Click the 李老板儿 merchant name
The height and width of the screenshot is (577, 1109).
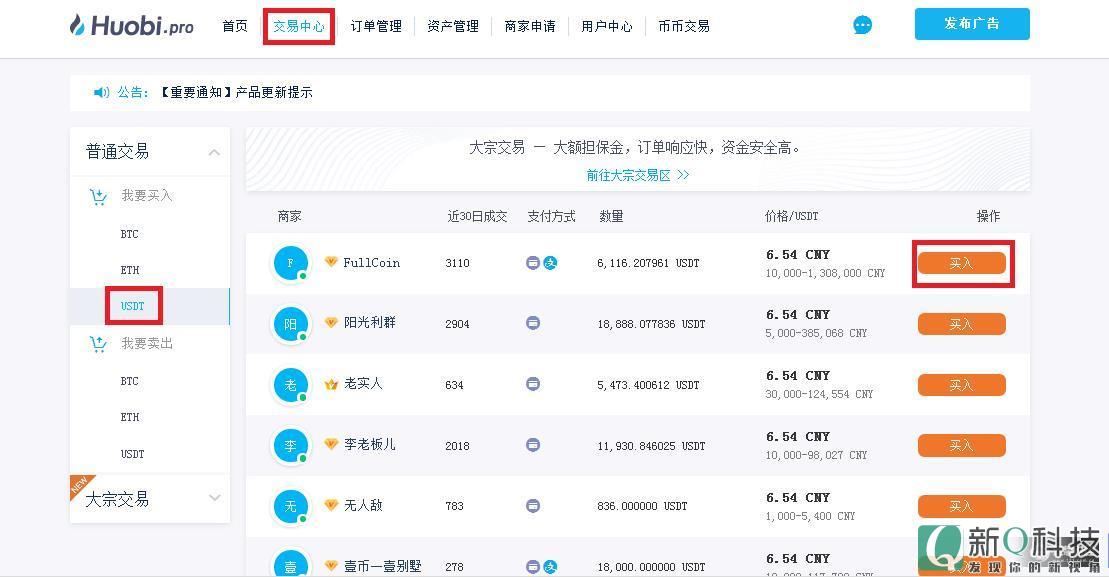pos(370,444)
